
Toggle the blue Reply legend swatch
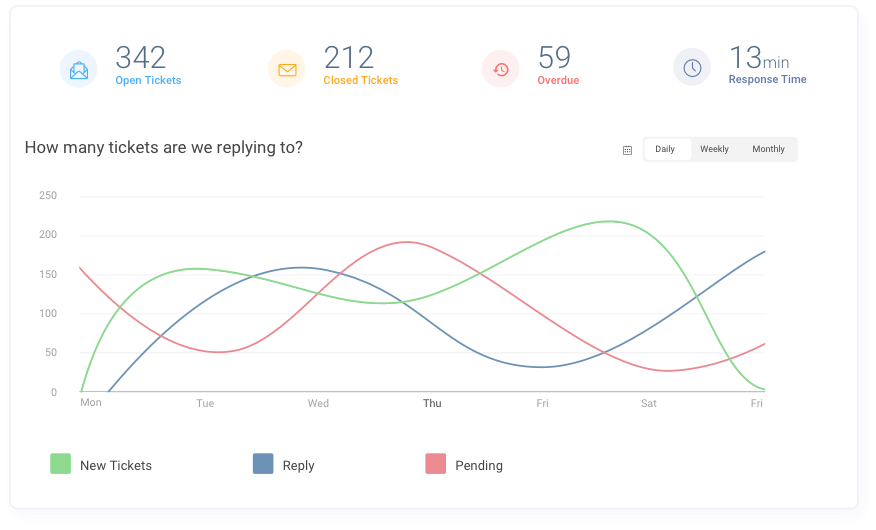(x=263, y=464)
